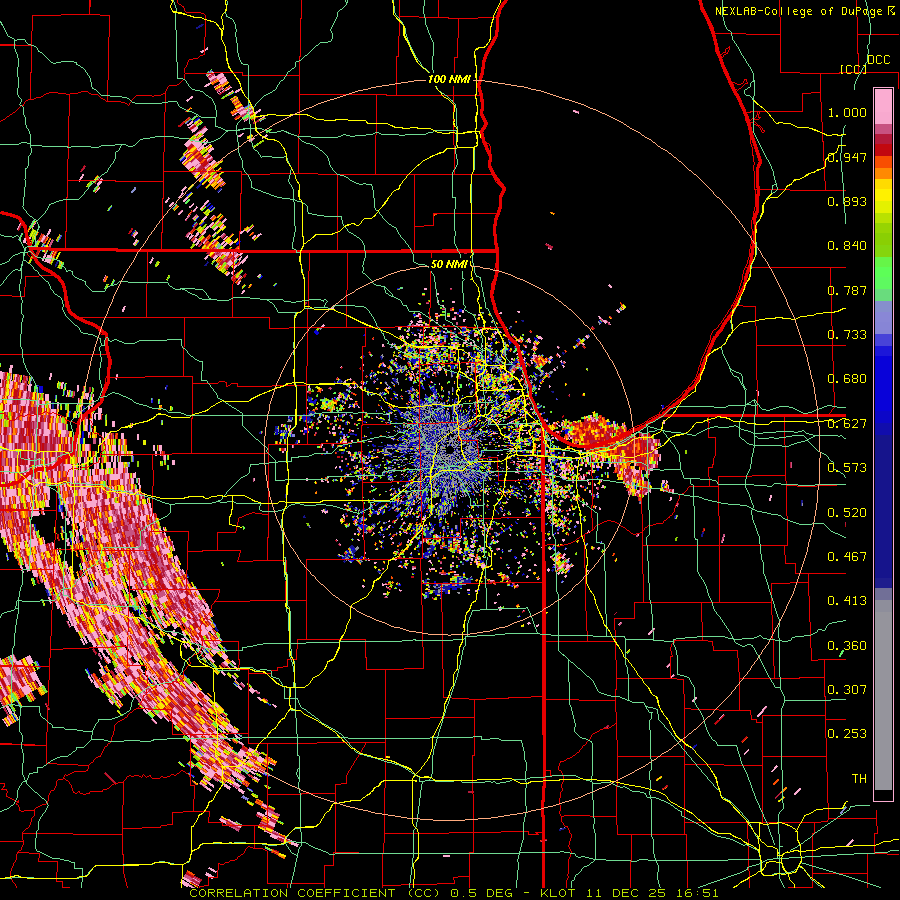Click the 0.680 scale value
Screen dimensions: 900x900
click(847, 379)
